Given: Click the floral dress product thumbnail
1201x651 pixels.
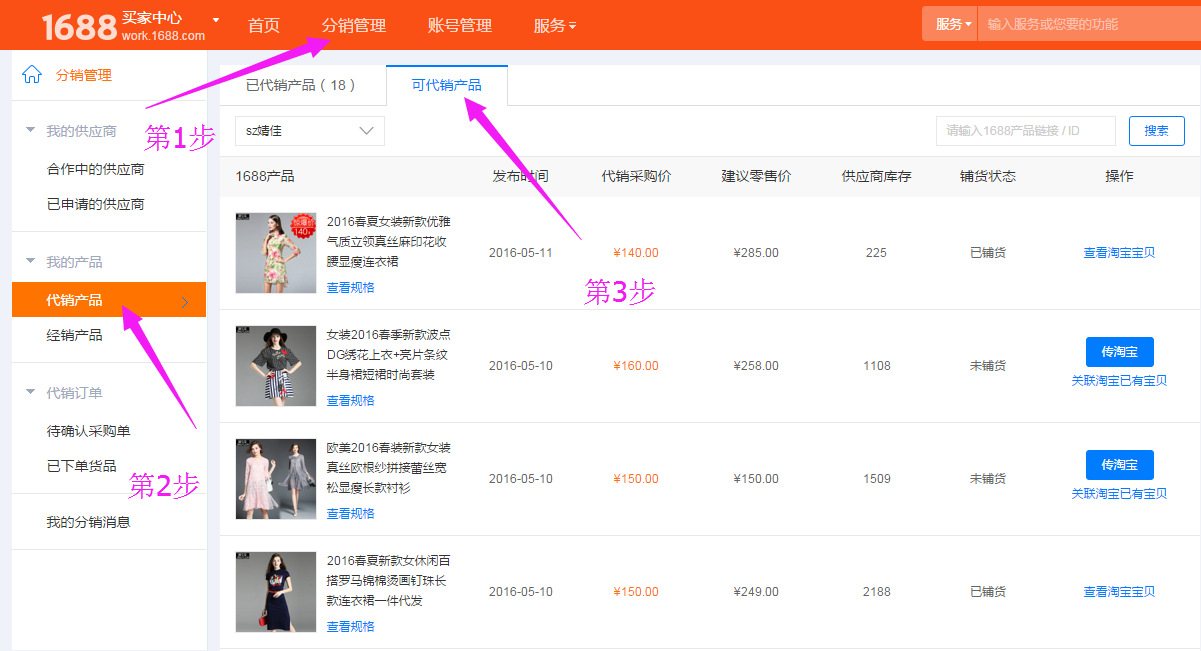Looking at the screenshot, I should coord(275,253).
